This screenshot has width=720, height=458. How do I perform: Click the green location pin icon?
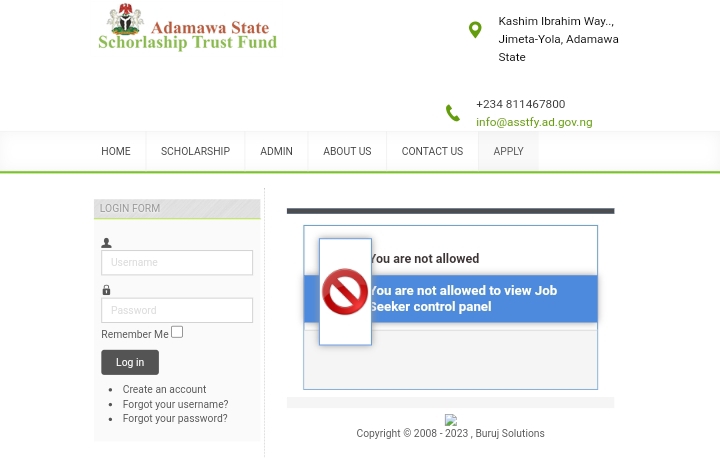coord(475,30)
